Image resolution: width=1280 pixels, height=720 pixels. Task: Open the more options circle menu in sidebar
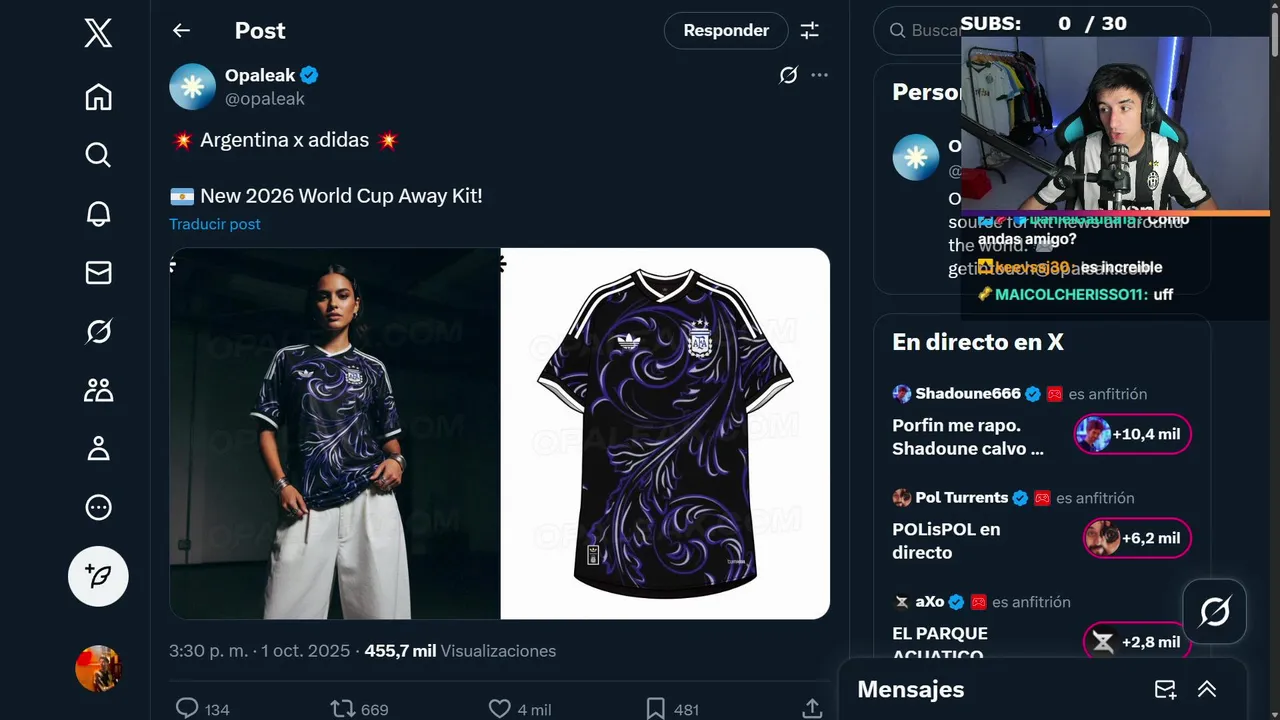coord(98,508)
